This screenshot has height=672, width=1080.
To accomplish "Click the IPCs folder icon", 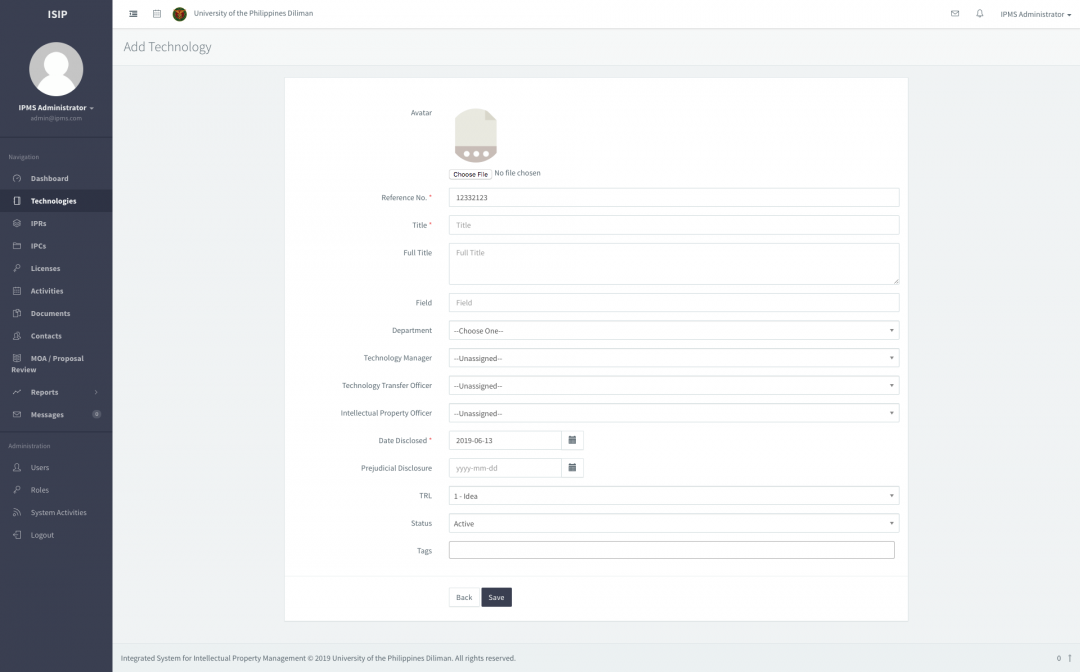I will pos(17,246).
